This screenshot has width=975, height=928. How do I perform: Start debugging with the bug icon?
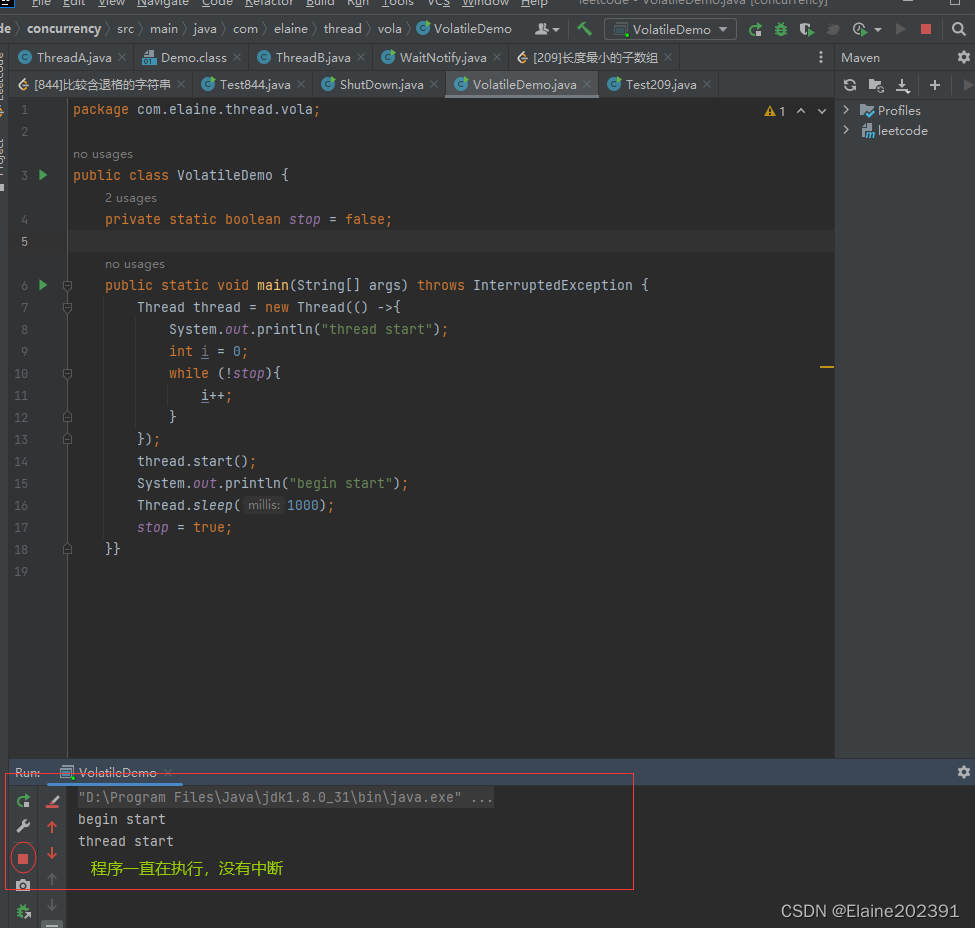[x=781, y=30]
